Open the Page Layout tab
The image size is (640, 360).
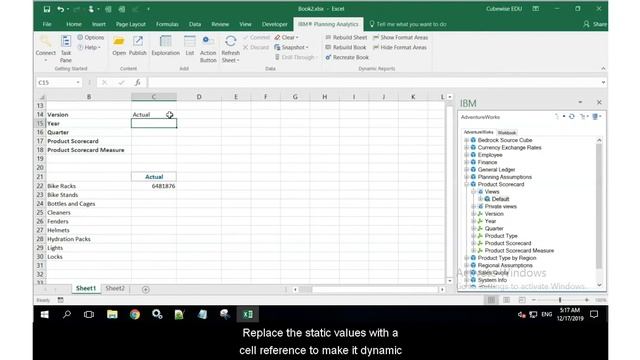pyautogui.click(x=131, y=24)
